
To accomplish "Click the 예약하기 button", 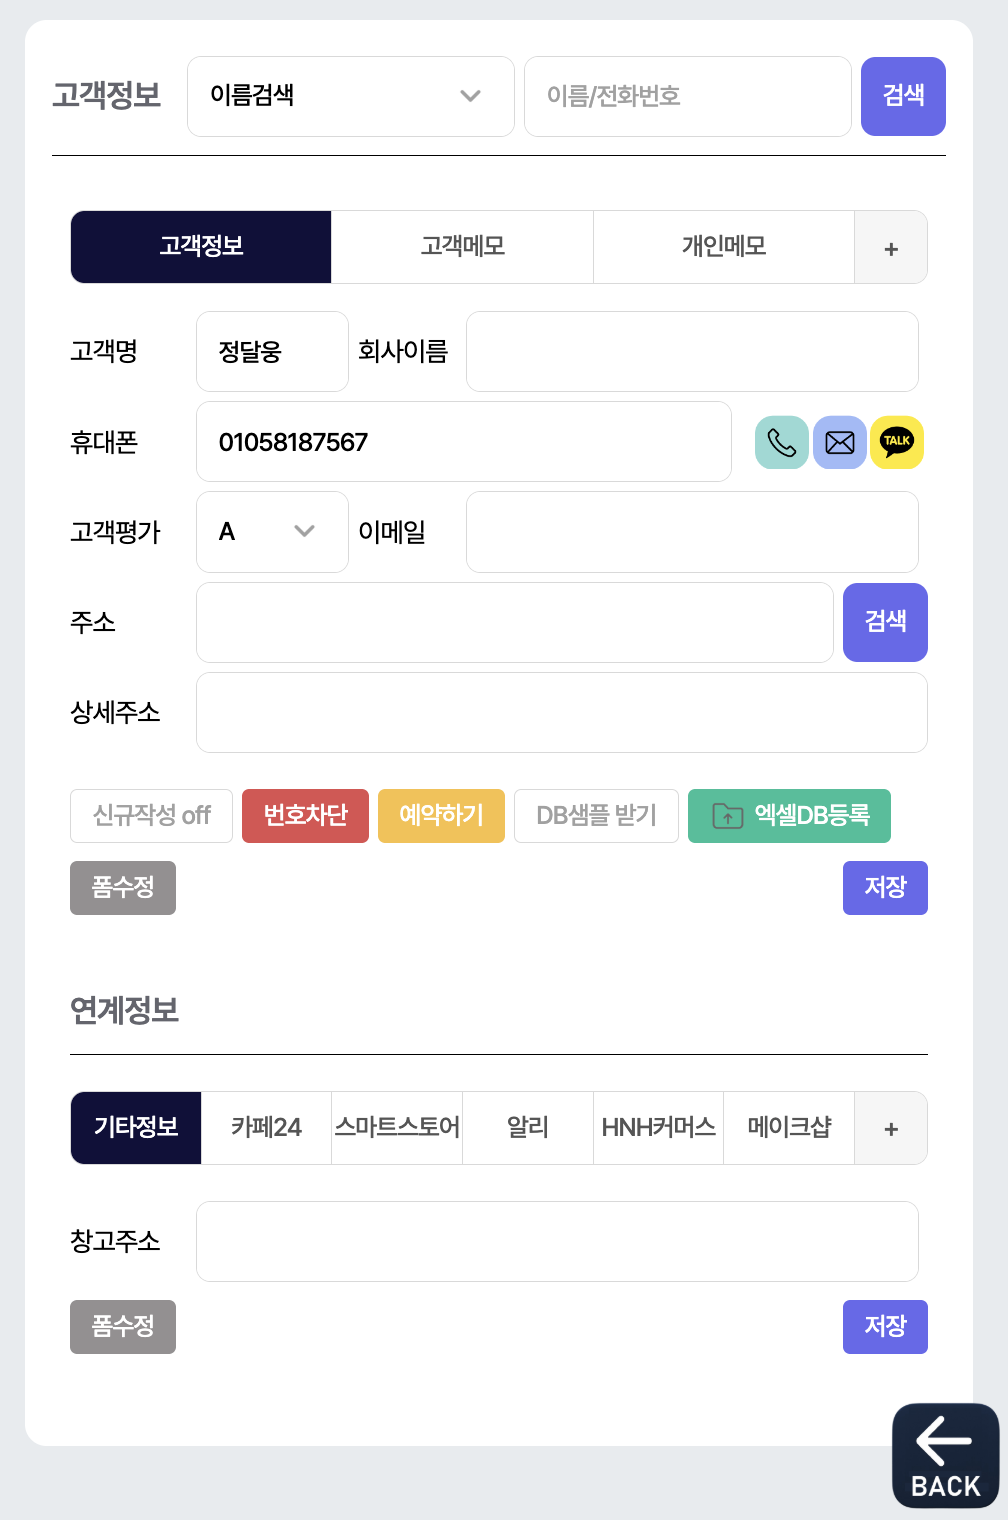I will click(441, 816).
